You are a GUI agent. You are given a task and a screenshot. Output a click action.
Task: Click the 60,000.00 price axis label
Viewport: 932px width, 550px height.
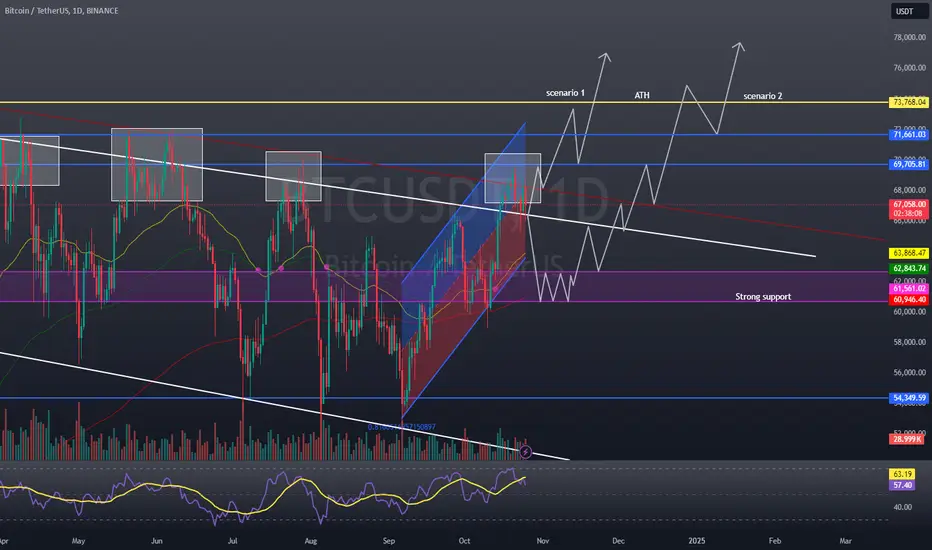click(x=909, y=312)
